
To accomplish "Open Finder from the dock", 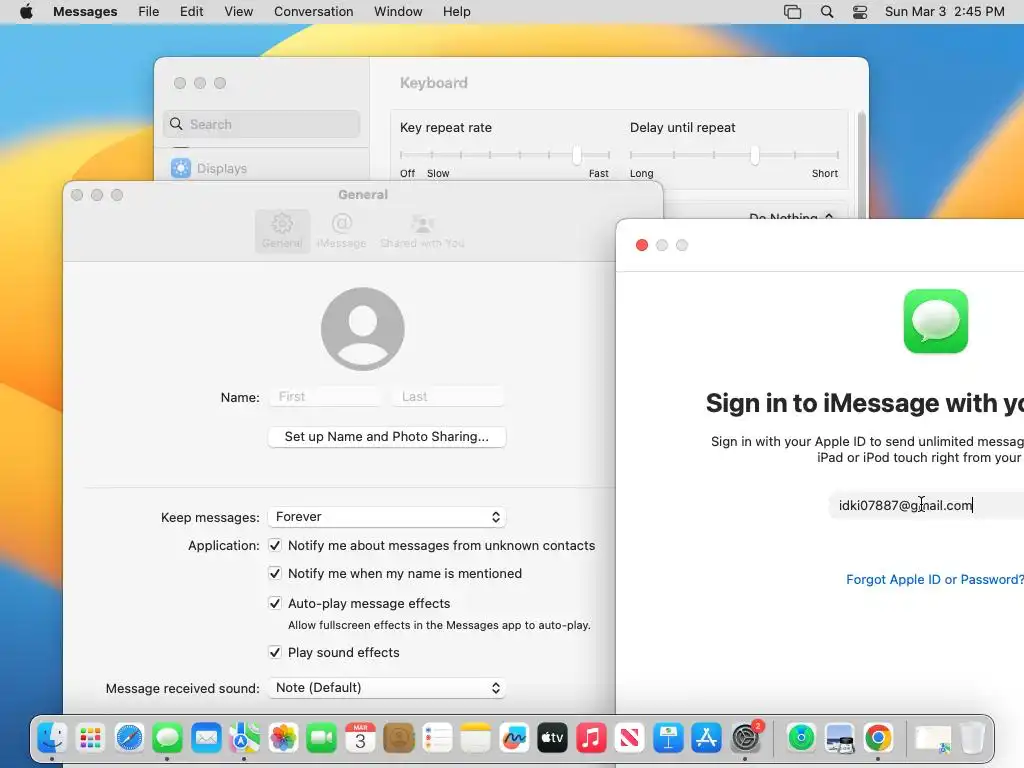I will click(52, 738).
